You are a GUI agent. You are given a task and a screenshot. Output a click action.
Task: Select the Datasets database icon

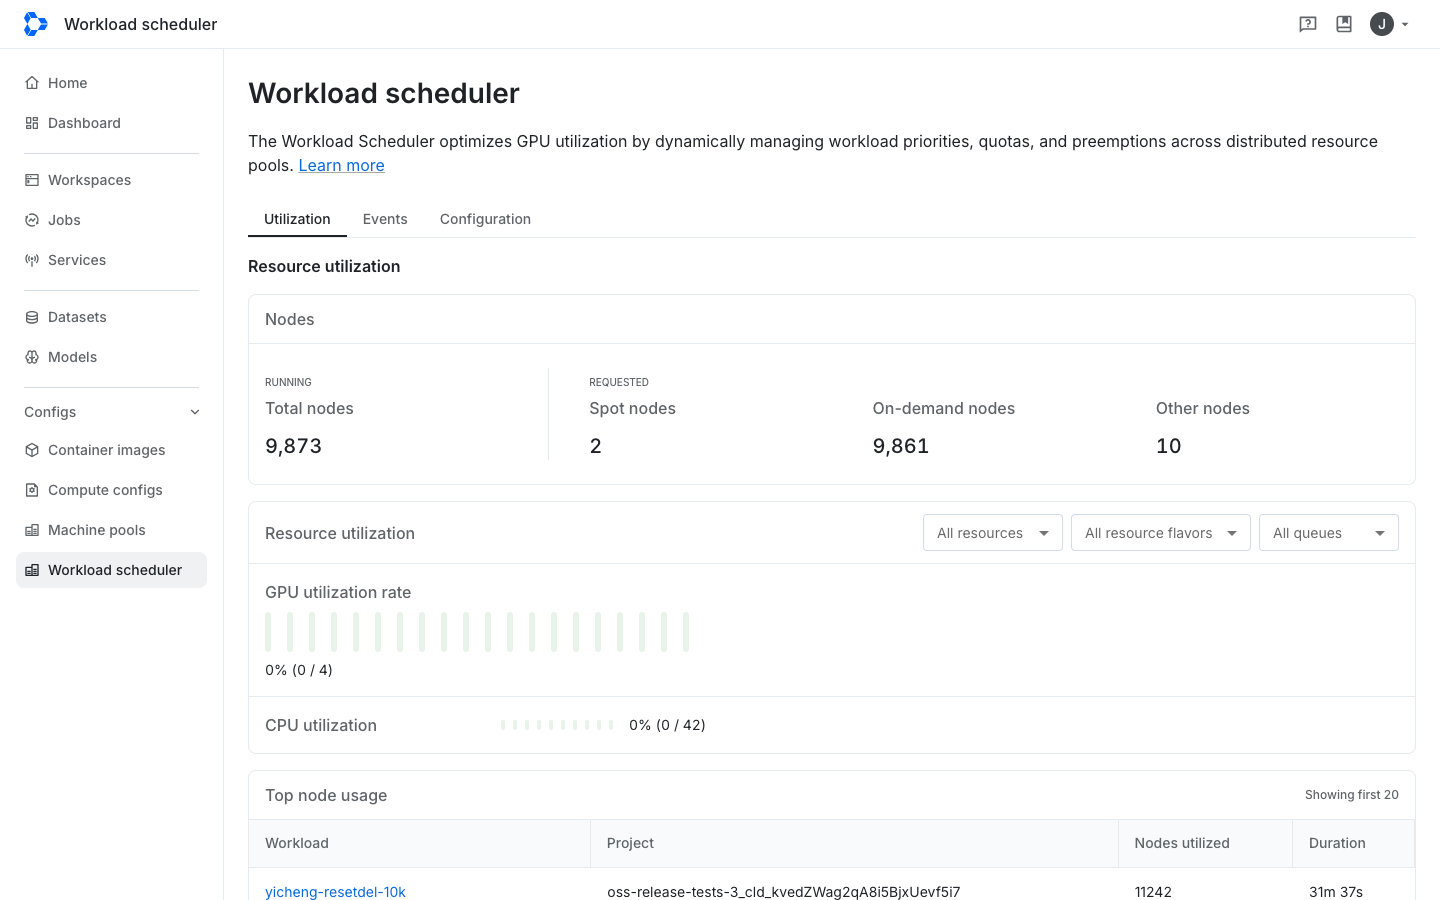pos(32,317)
